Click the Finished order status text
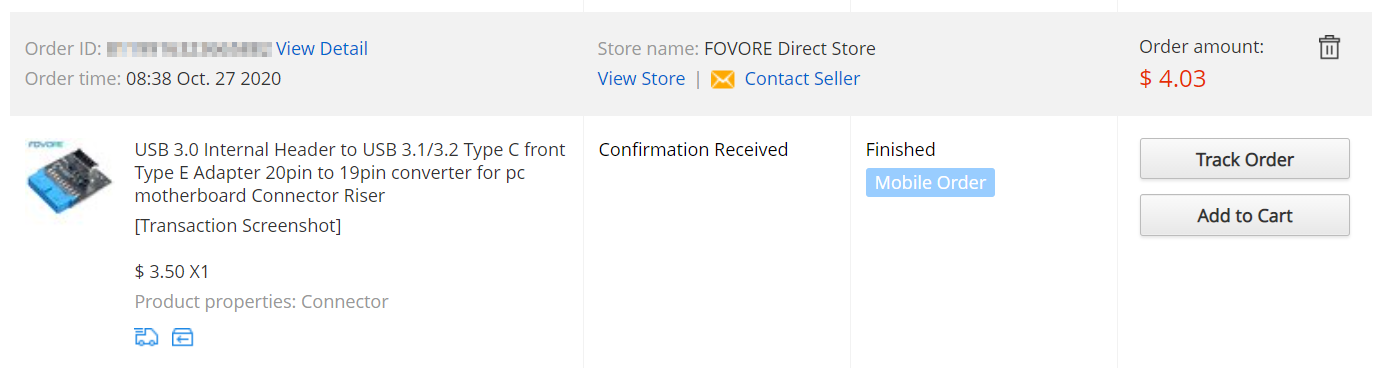This screenshot has height=368, width=1384. (x=901, y=150)
